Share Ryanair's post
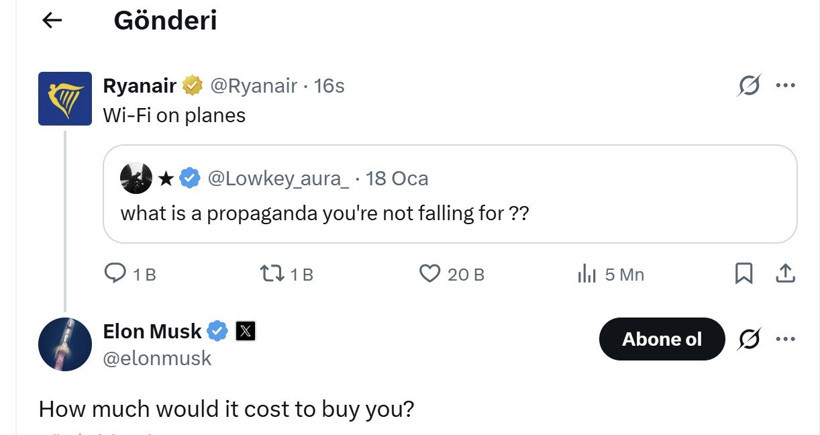 786,273
